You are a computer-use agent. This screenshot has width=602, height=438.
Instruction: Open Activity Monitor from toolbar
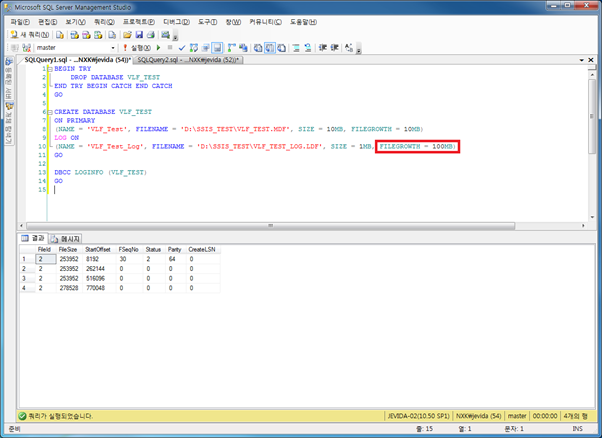pyautogui.click(x=165, y=35)
